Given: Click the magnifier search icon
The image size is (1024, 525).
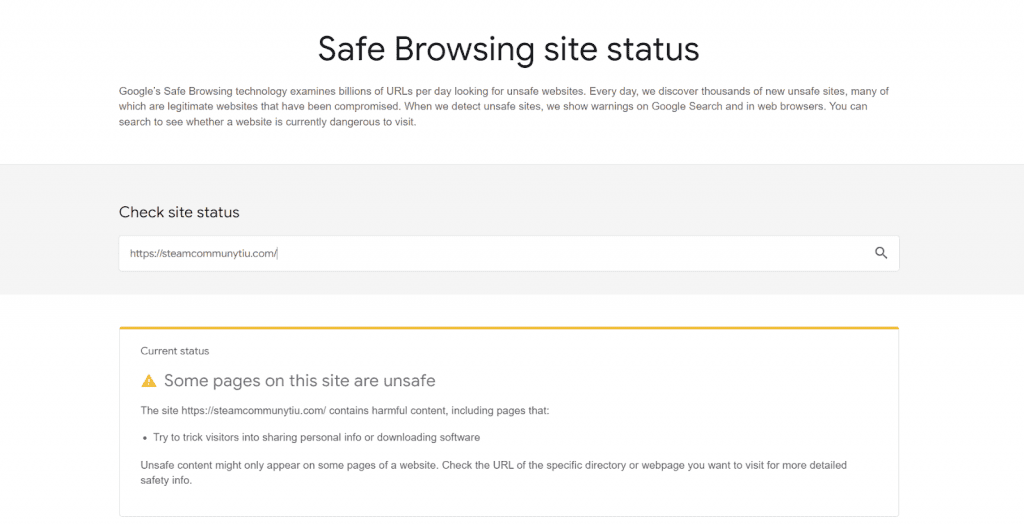Looking at the screenshot, I should click(x=881, y=253).
